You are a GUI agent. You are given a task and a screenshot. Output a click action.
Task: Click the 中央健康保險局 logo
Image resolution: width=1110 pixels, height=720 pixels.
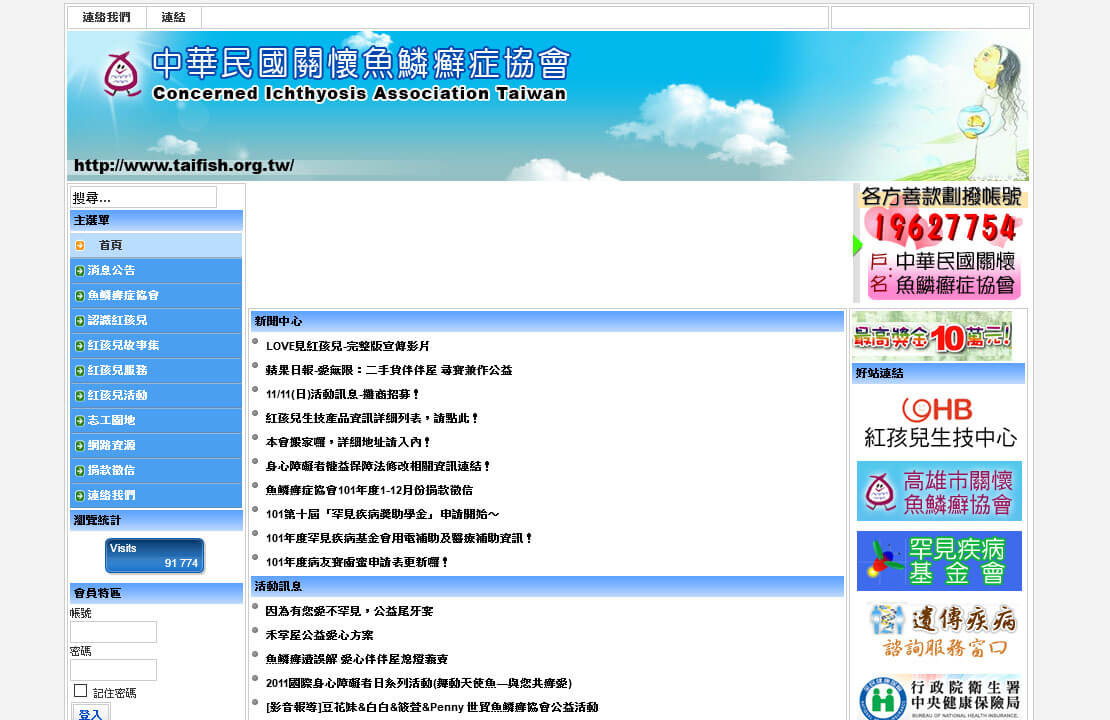click(938, 698)
